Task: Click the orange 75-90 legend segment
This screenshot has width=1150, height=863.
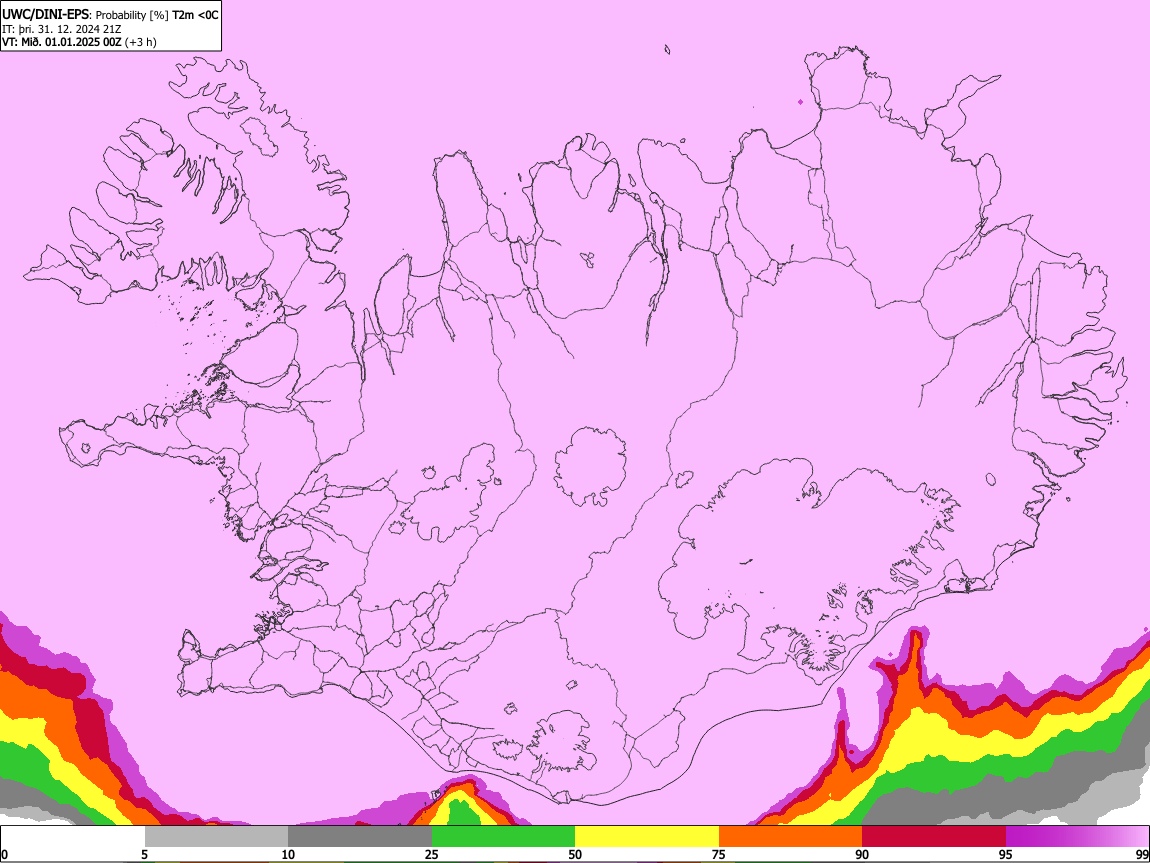Action: [x=790, y=837]
